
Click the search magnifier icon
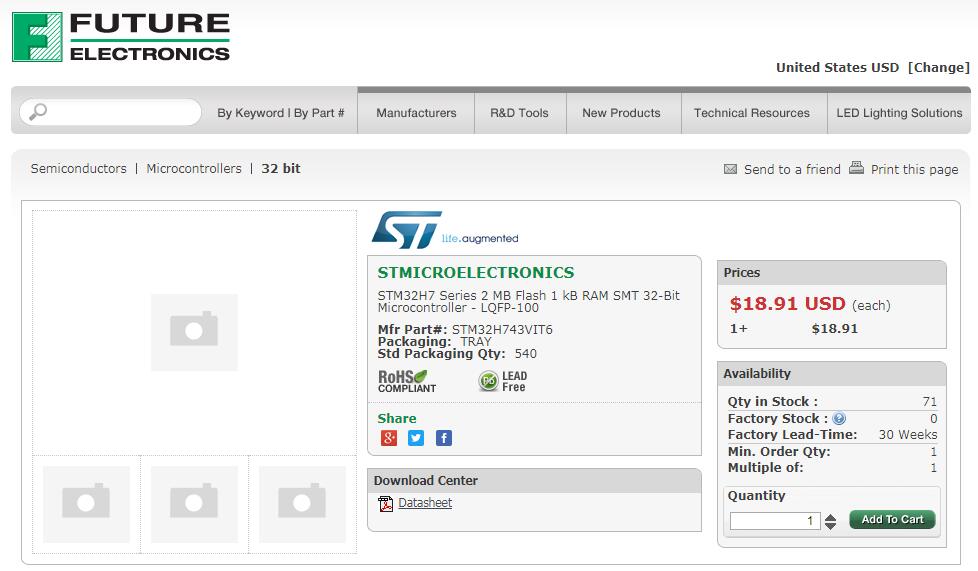point(38,112)
